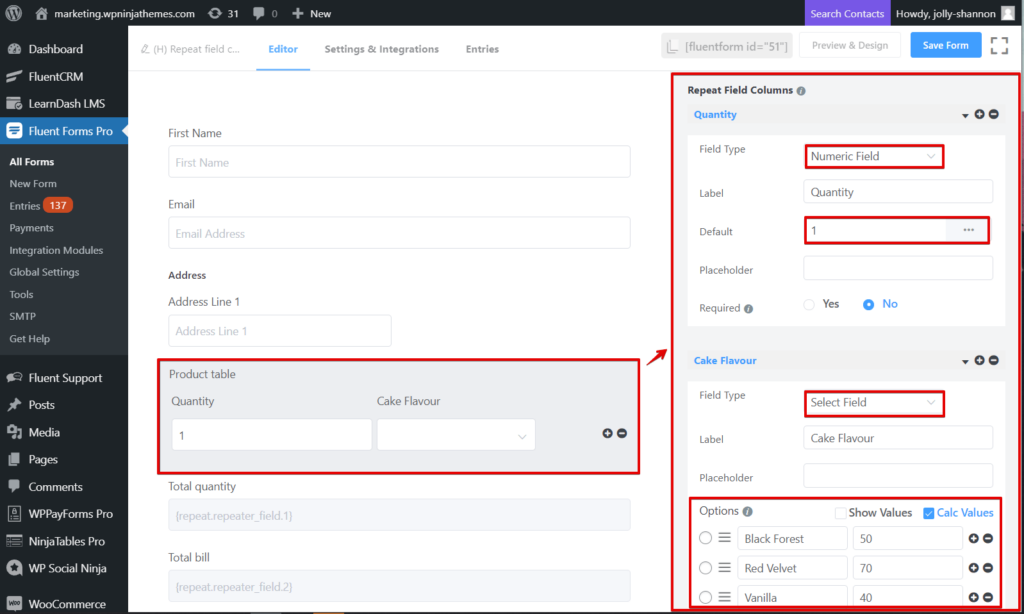The height and width of the screenshot is (614, 1024).
Task: Click Search Contacts button
Action: pos(847,13)
